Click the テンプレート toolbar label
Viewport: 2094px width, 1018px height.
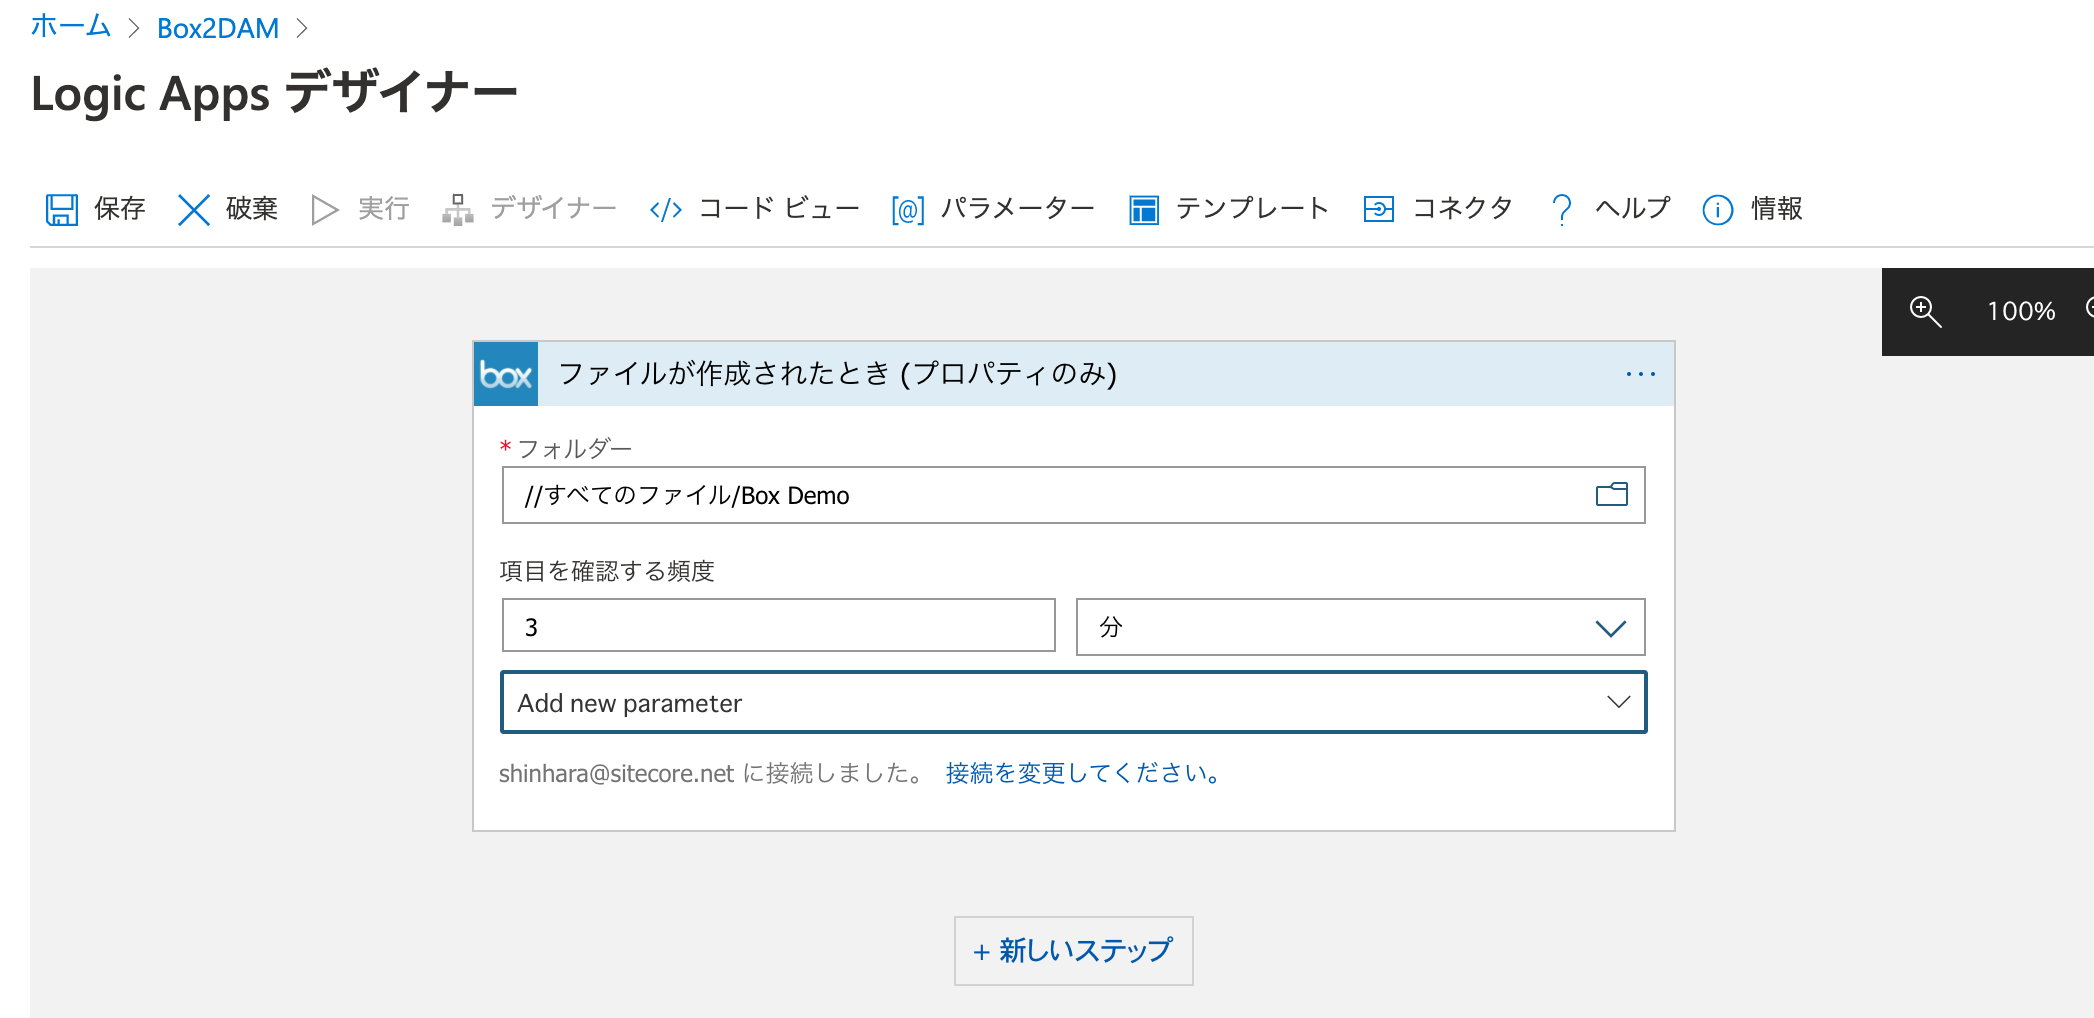click(1252, 208)
